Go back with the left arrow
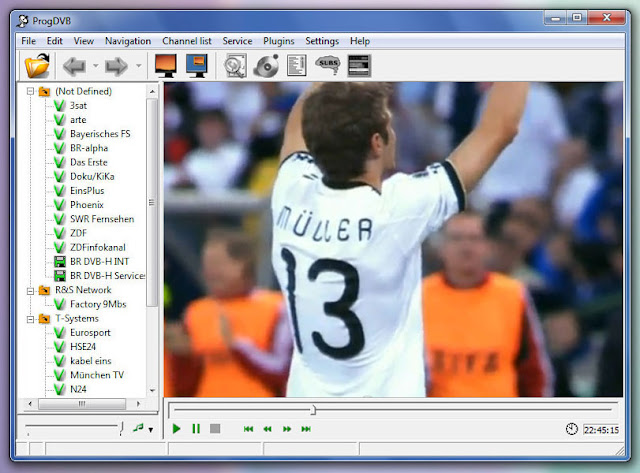Screen dimensions: 640x473 (x=74, y=66)
